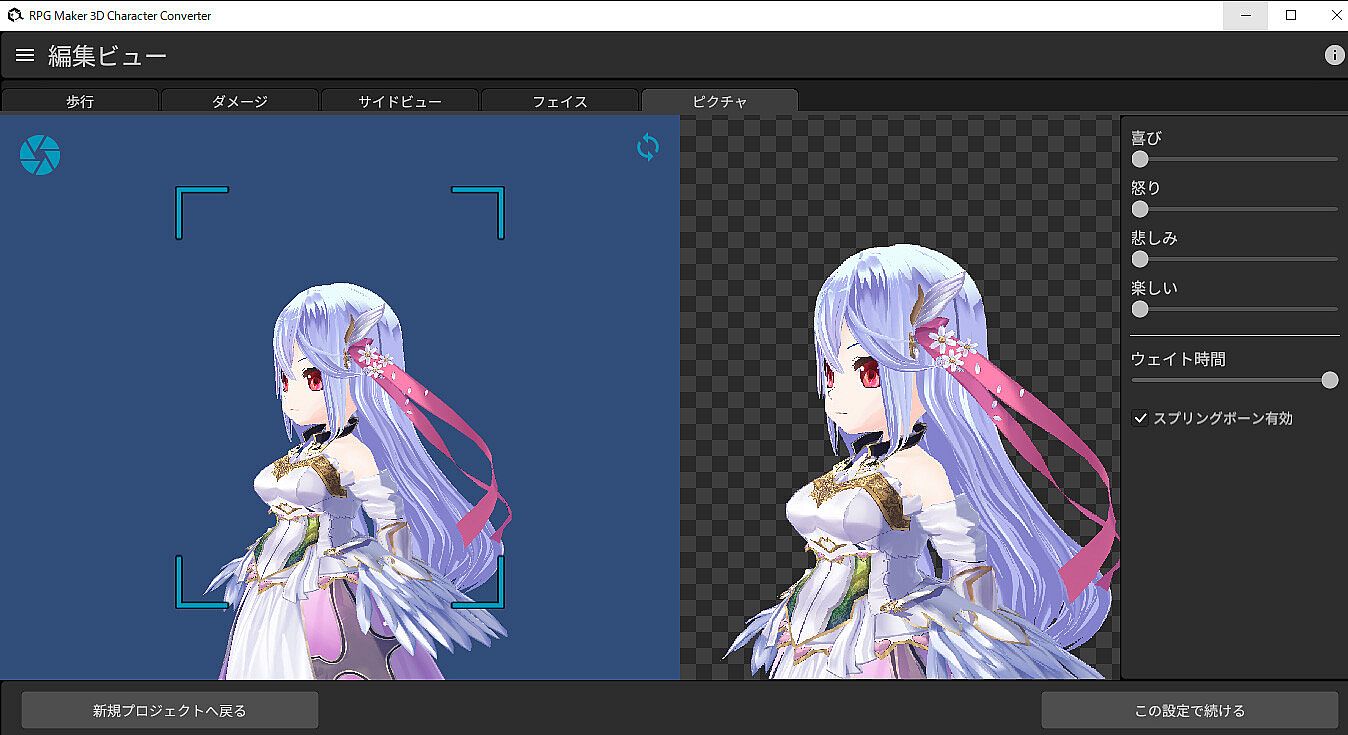Click the 喜び slider handle
The width and height of the screenshot is (1348, 735).
click(x=1140, y=159)
